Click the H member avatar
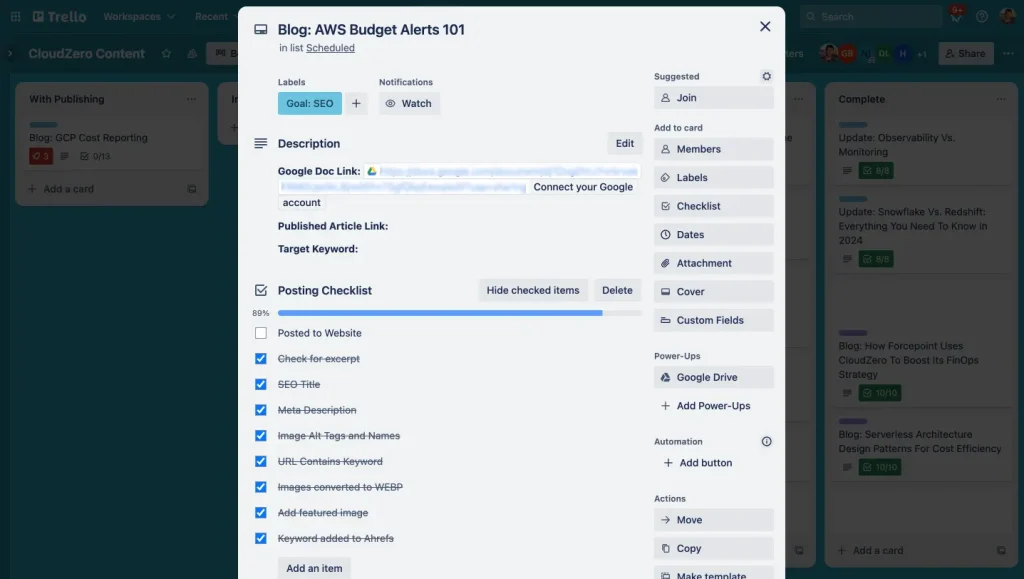 pyautogui.click(x=903, y=54)
